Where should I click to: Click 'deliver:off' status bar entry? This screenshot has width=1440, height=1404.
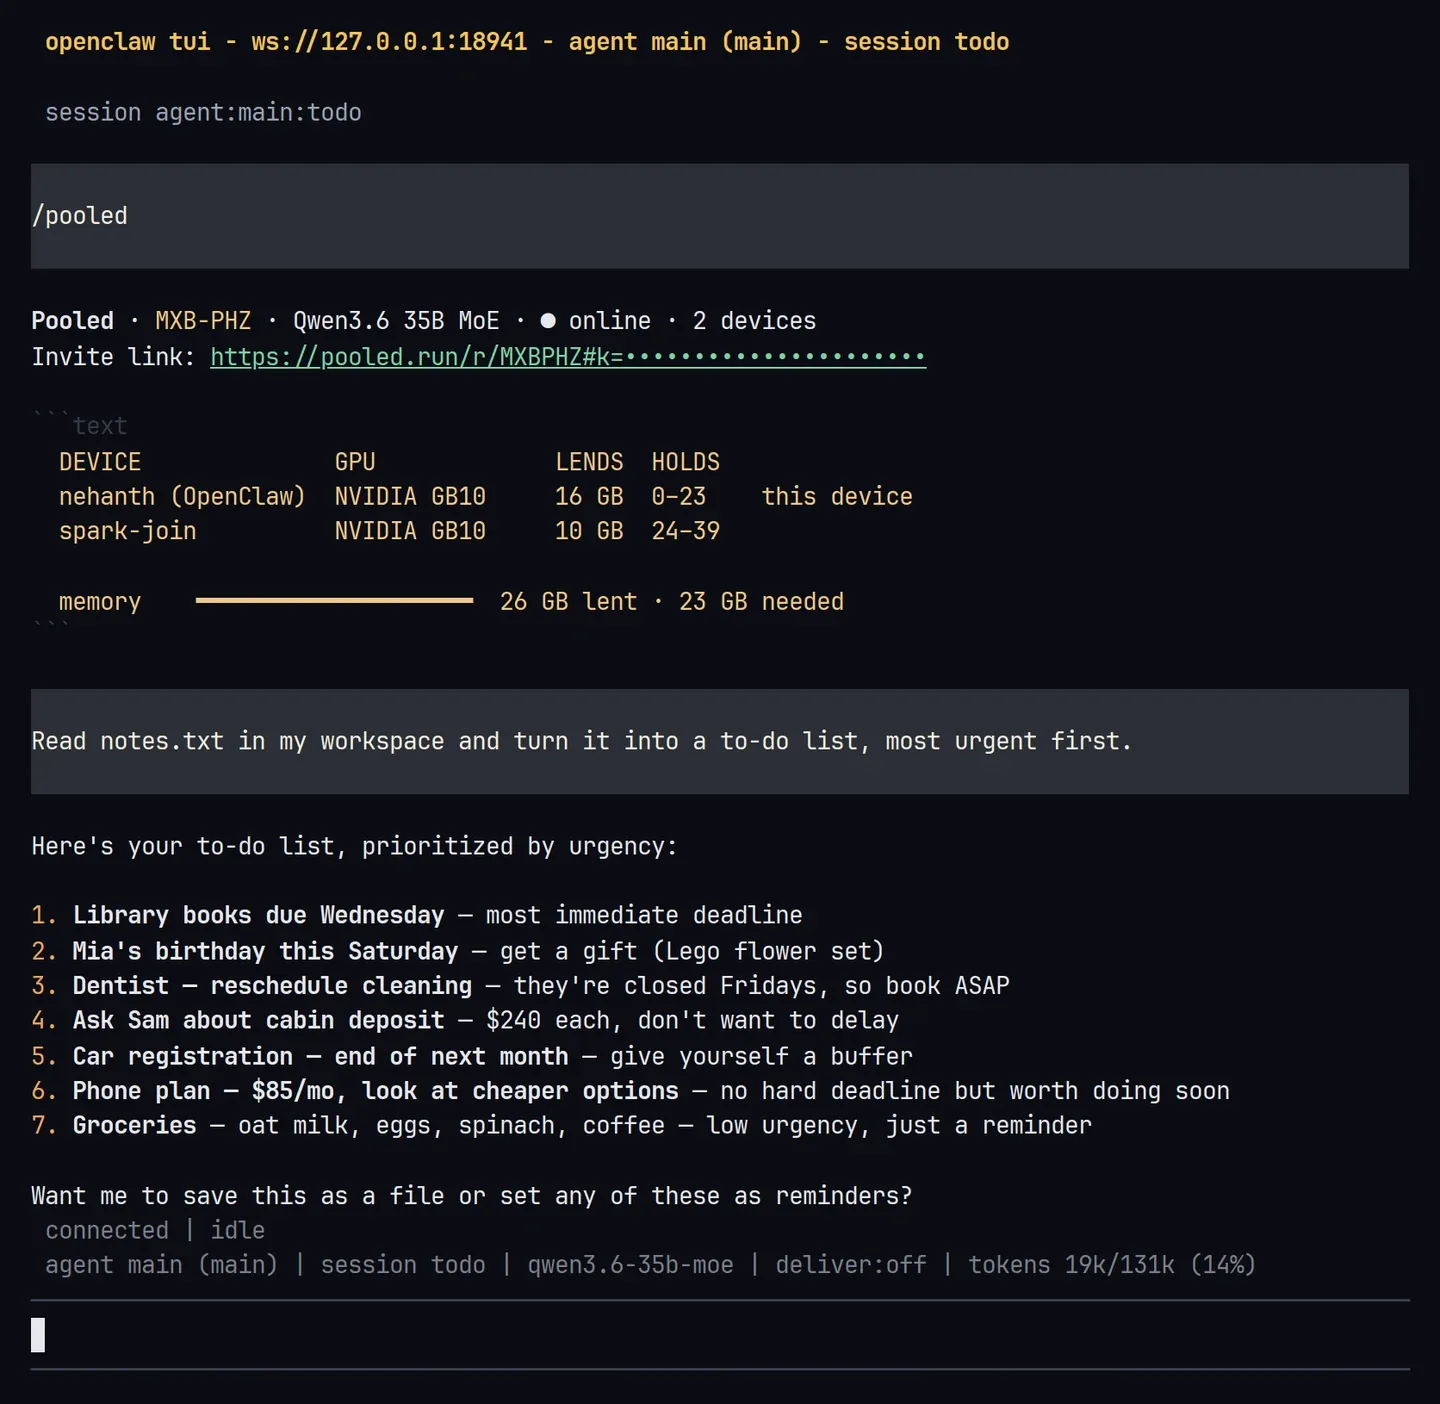click(x=851, y=1265)
